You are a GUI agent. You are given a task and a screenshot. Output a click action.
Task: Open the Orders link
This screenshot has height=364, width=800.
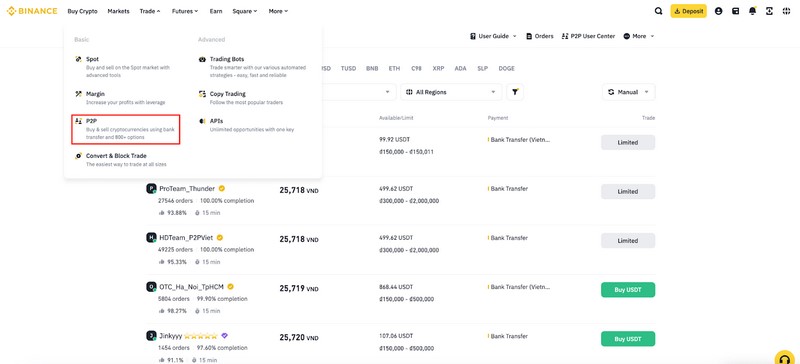tap(540, 36)
